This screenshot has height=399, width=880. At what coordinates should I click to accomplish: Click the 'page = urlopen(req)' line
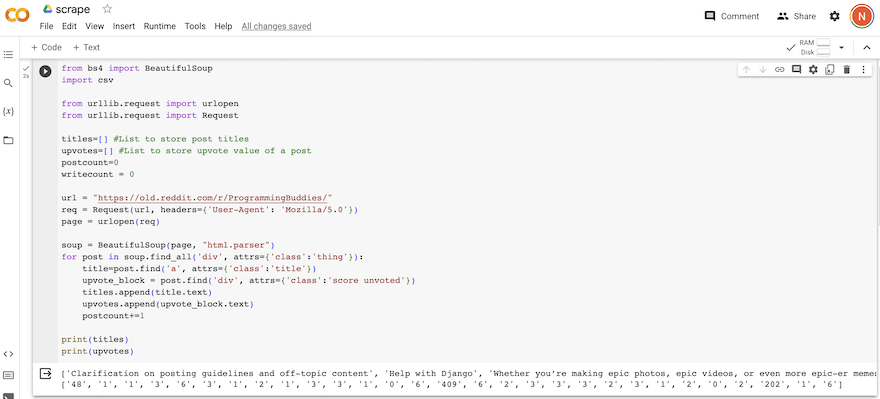pyautogui.click(x=111, y=222)
